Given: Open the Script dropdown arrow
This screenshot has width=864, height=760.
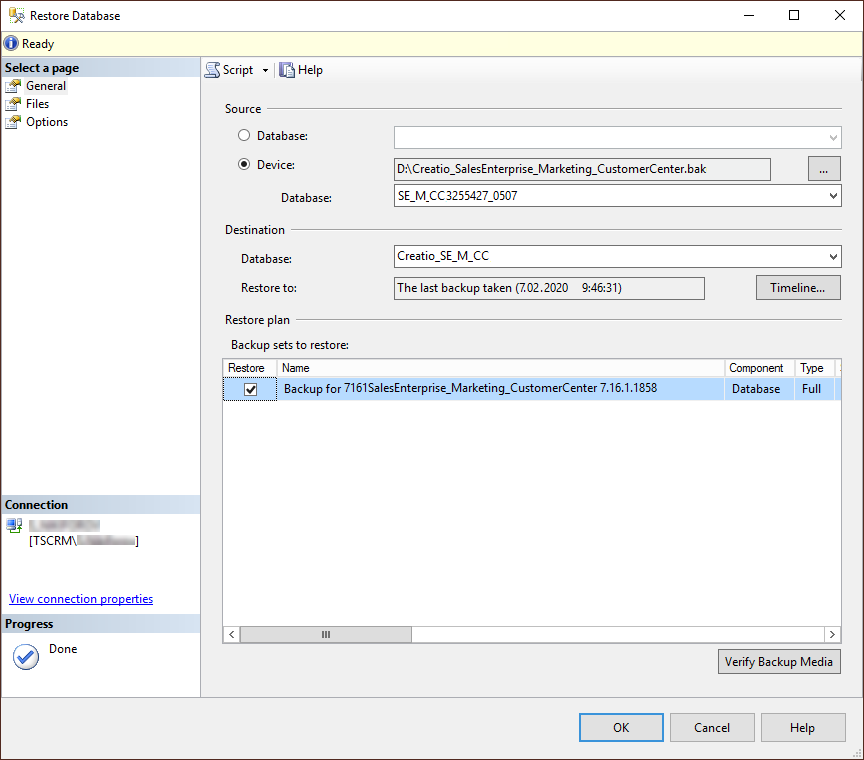Looking at the screenshot, I should click(x=265, y=70).
